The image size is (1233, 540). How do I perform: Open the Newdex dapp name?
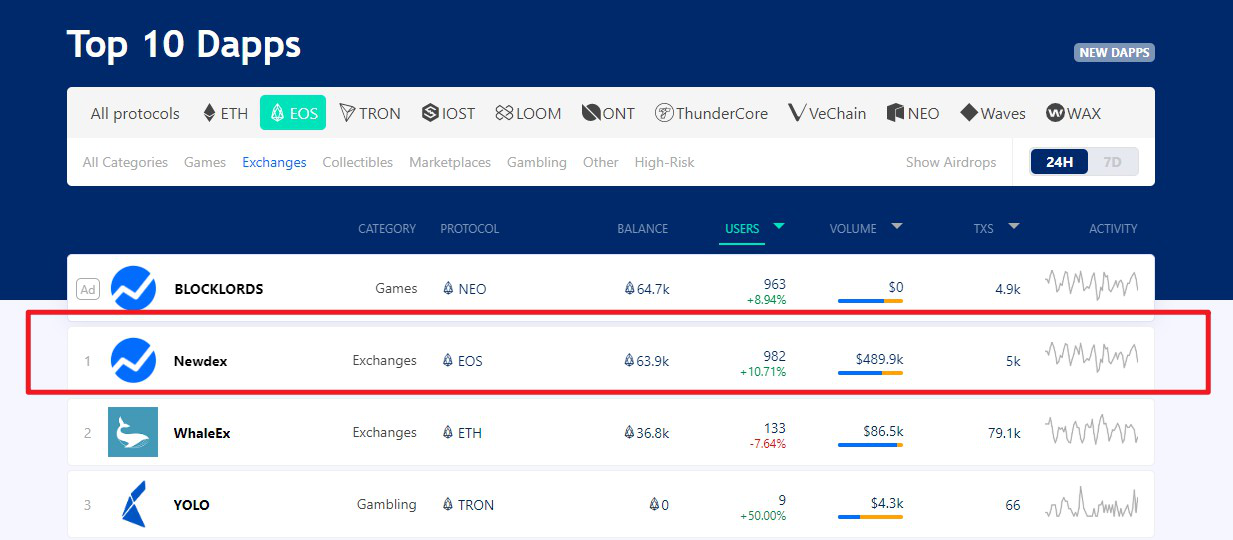coord(201,361)
